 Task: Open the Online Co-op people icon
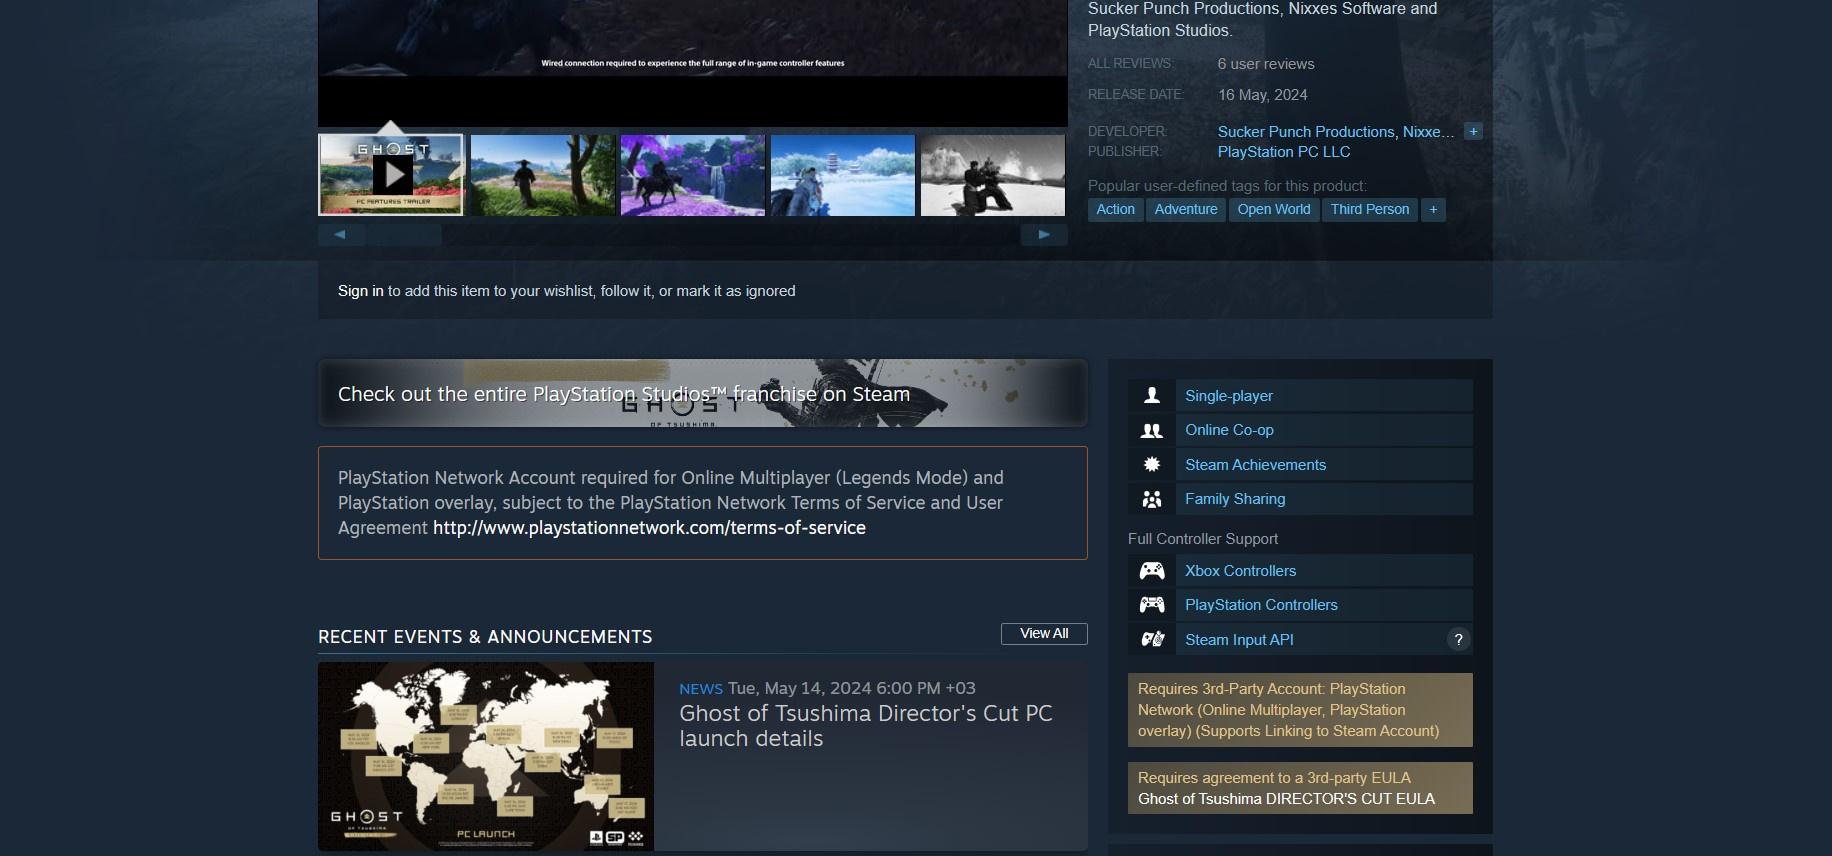[x=1152, y=430]
